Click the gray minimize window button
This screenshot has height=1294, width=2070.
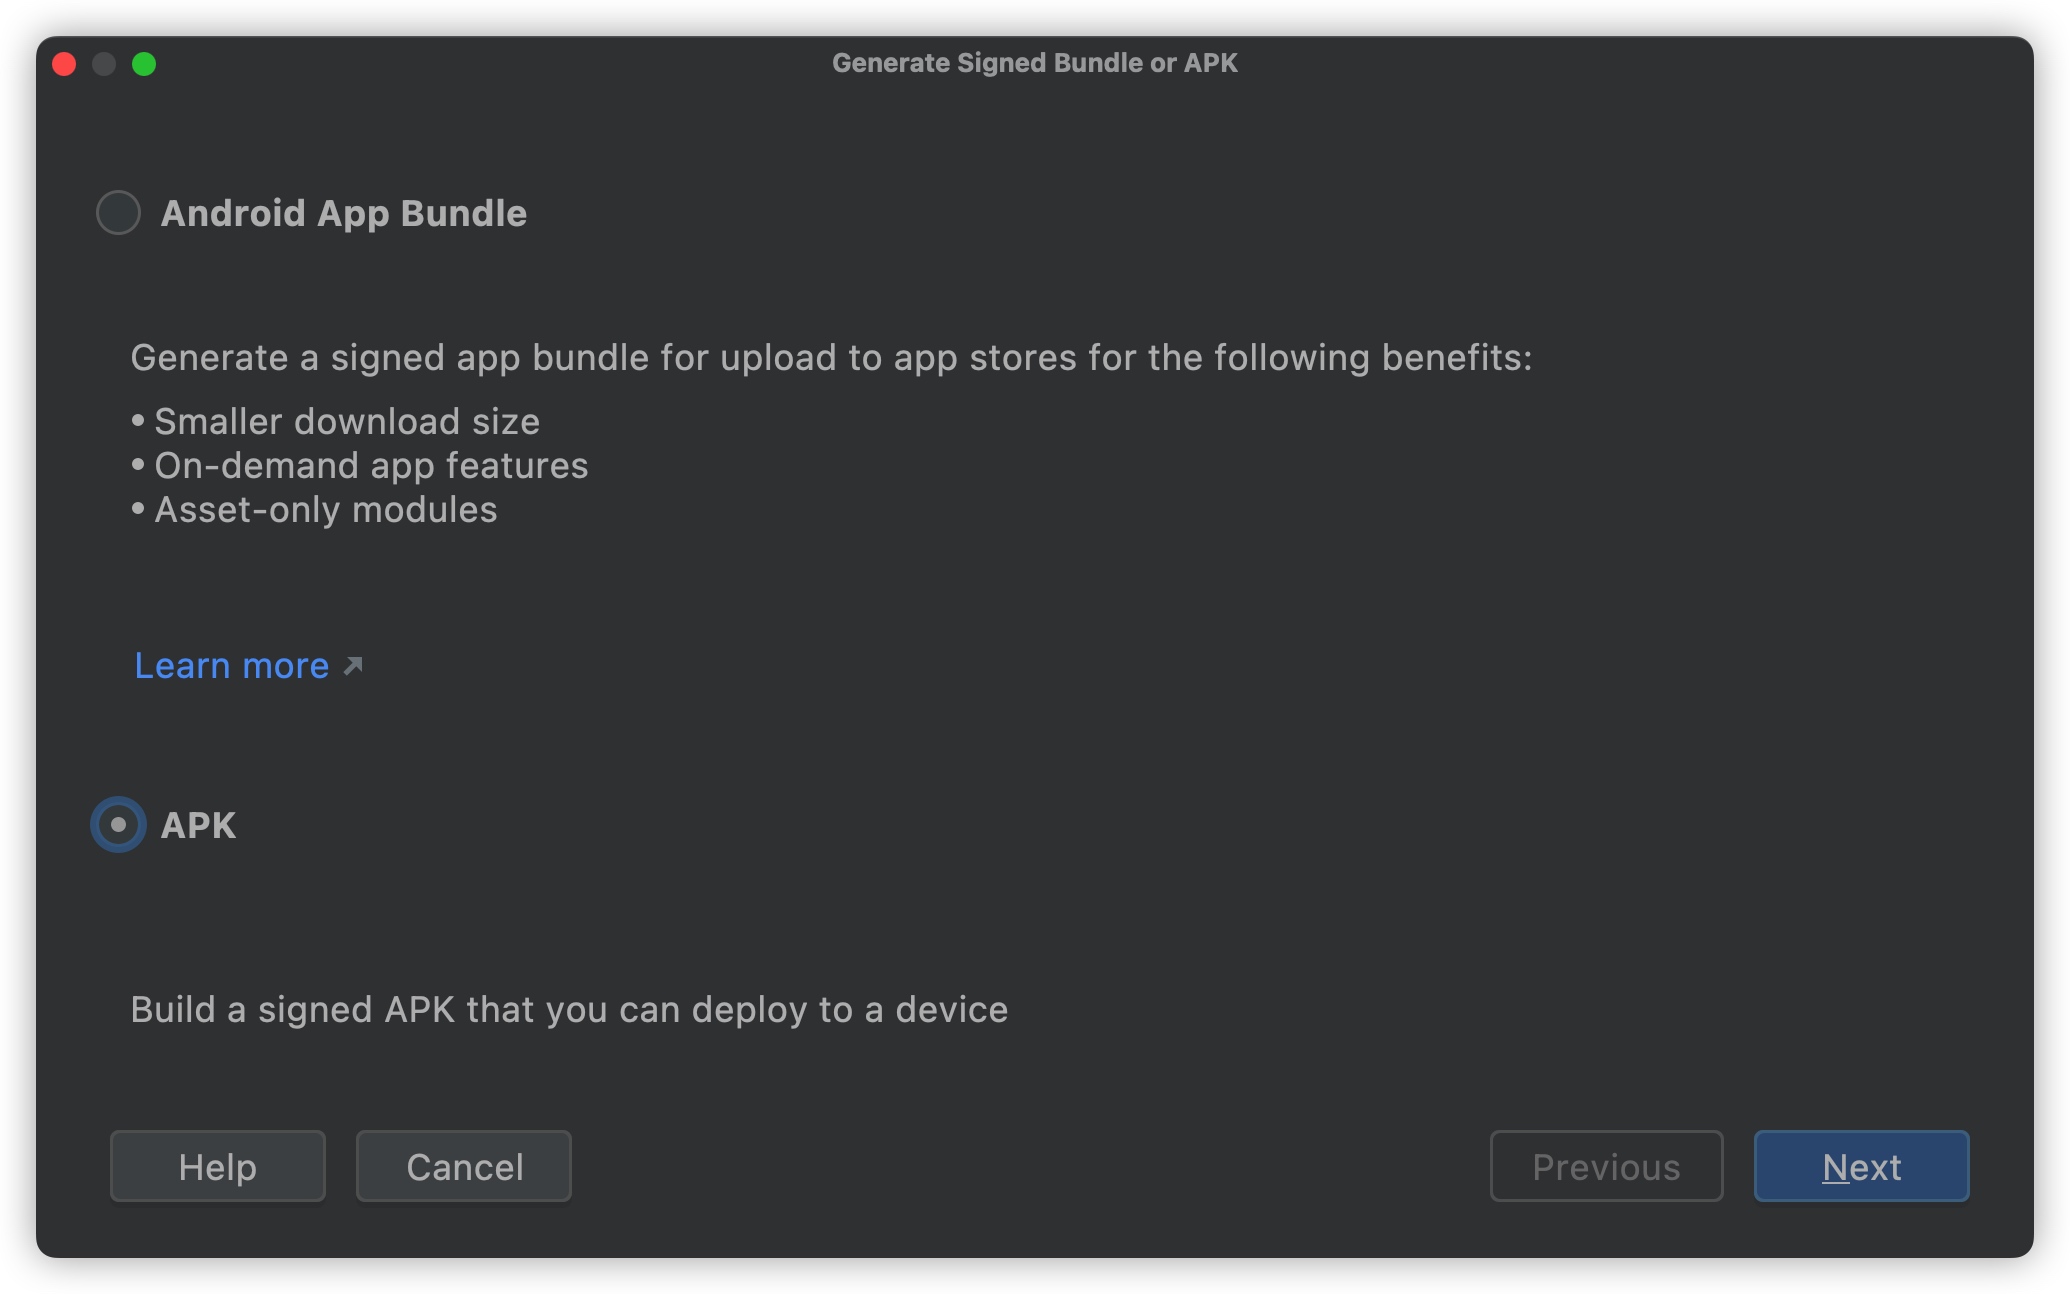pos(104,64)
